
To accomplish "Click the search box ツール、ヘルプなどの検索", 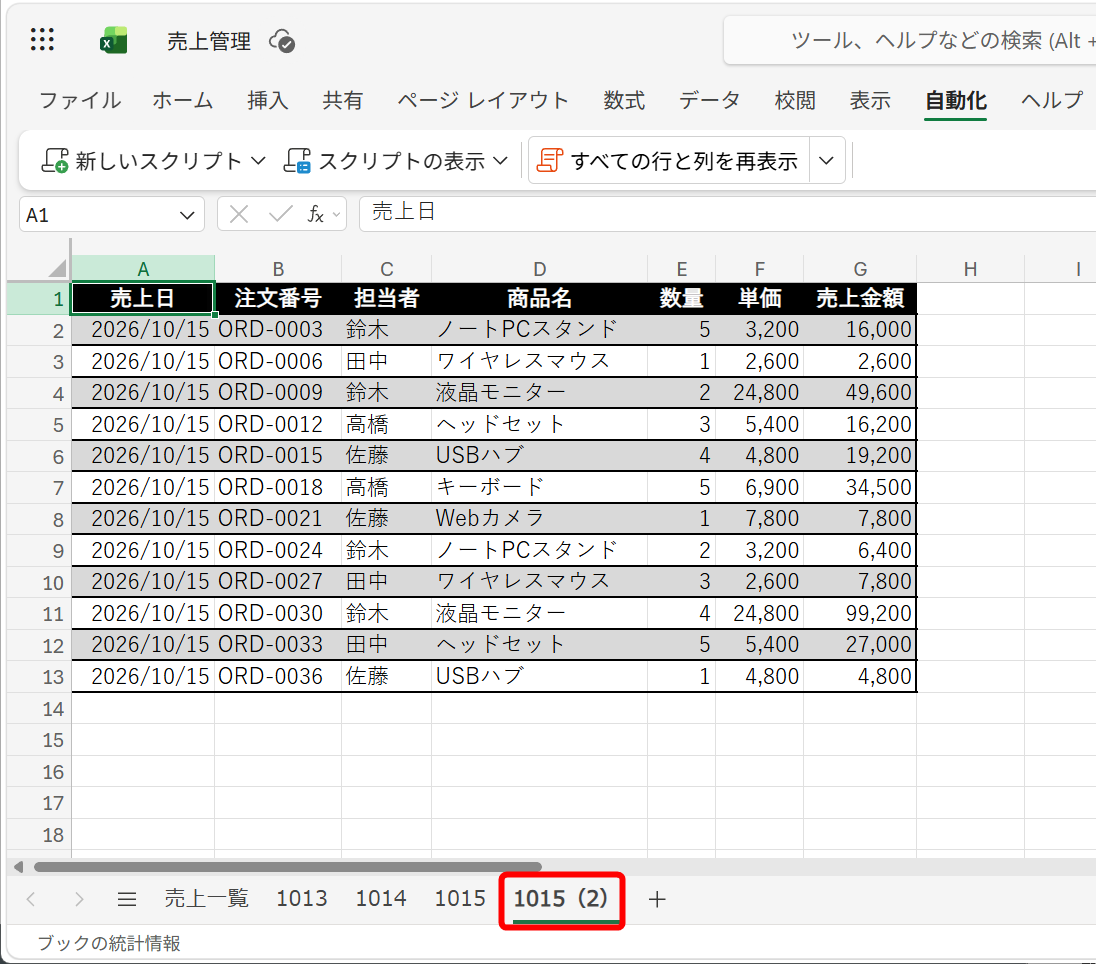I will (x=909, y=41).
